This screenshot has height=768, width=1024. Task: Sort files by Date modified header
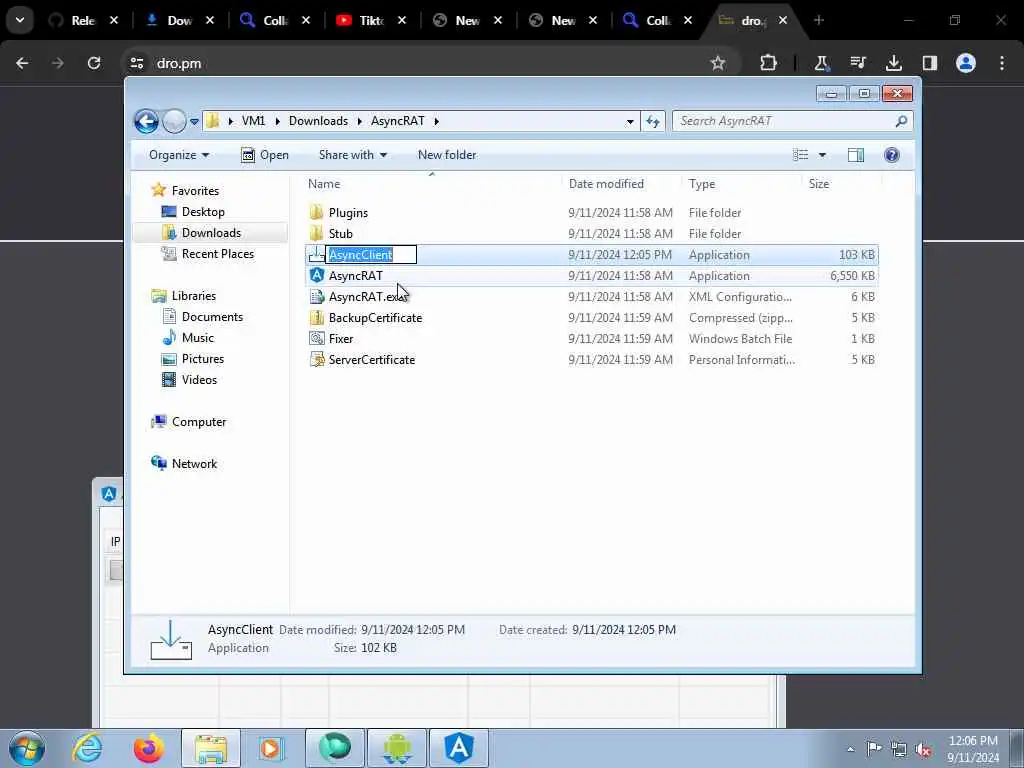click(621, 184)
